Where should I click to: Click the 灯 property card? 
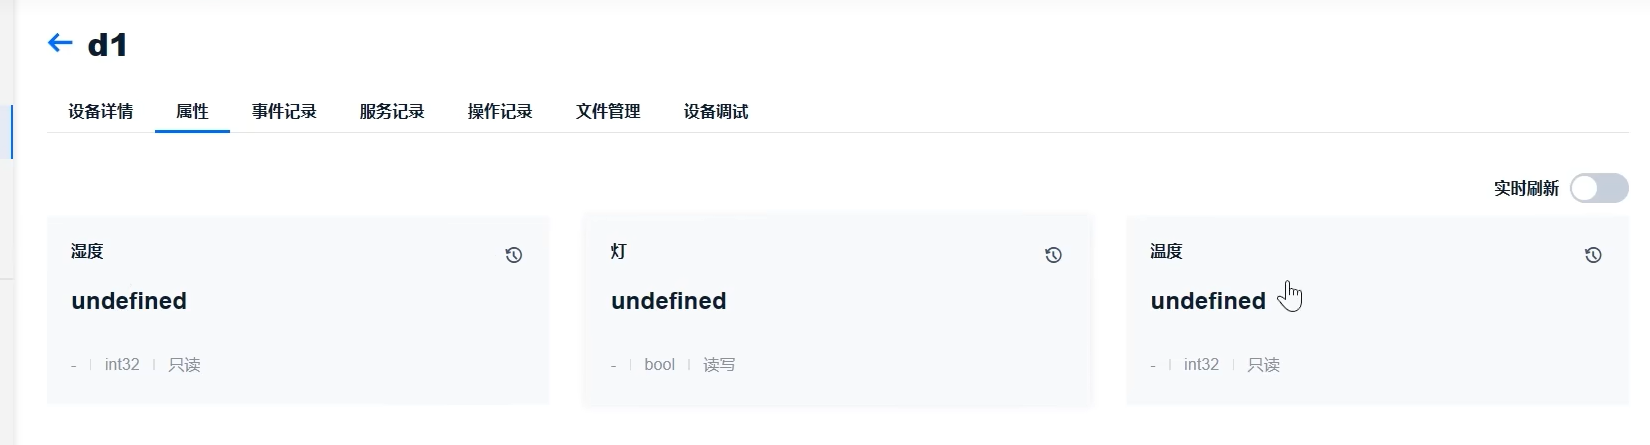pos(838,310)
